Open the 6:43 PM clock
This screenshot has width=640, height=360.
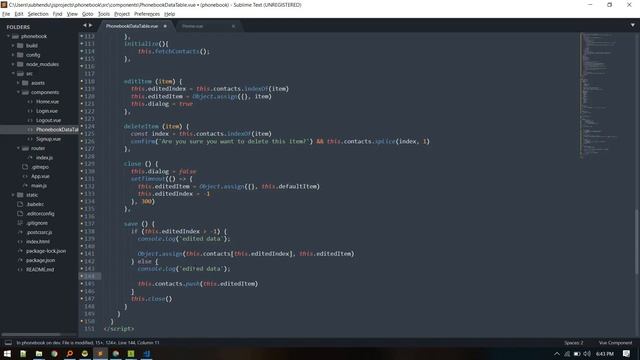click(x=604, y=354)
